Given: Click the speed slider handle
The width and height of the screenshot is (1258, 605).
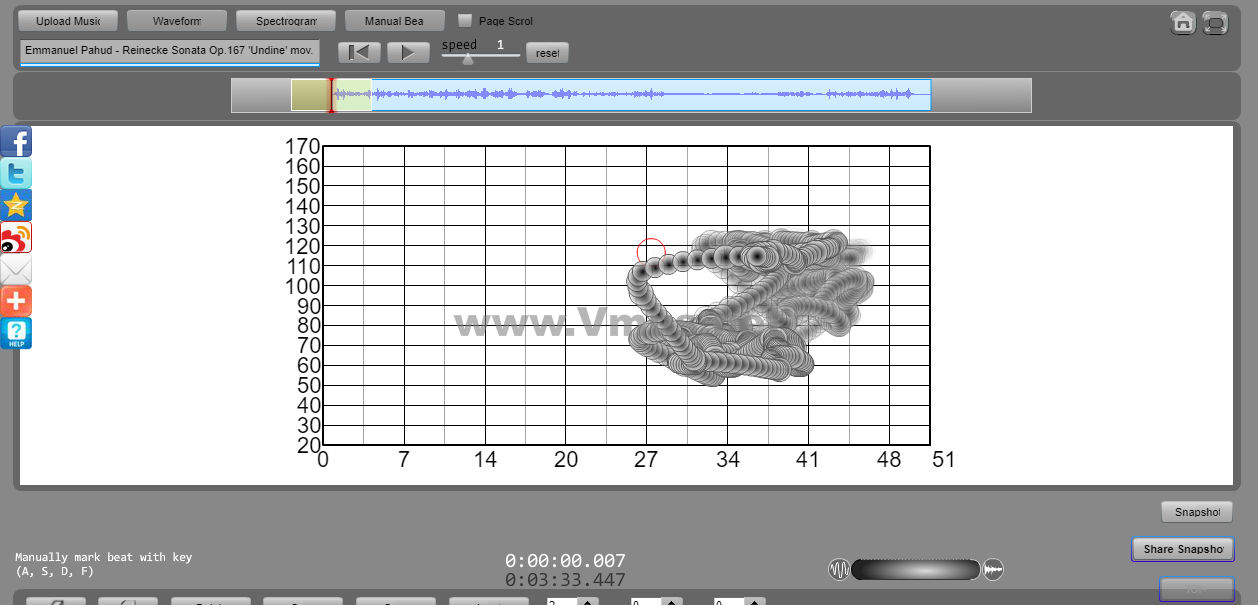Looking at the screenshot, I should click(x=467, y=58).
